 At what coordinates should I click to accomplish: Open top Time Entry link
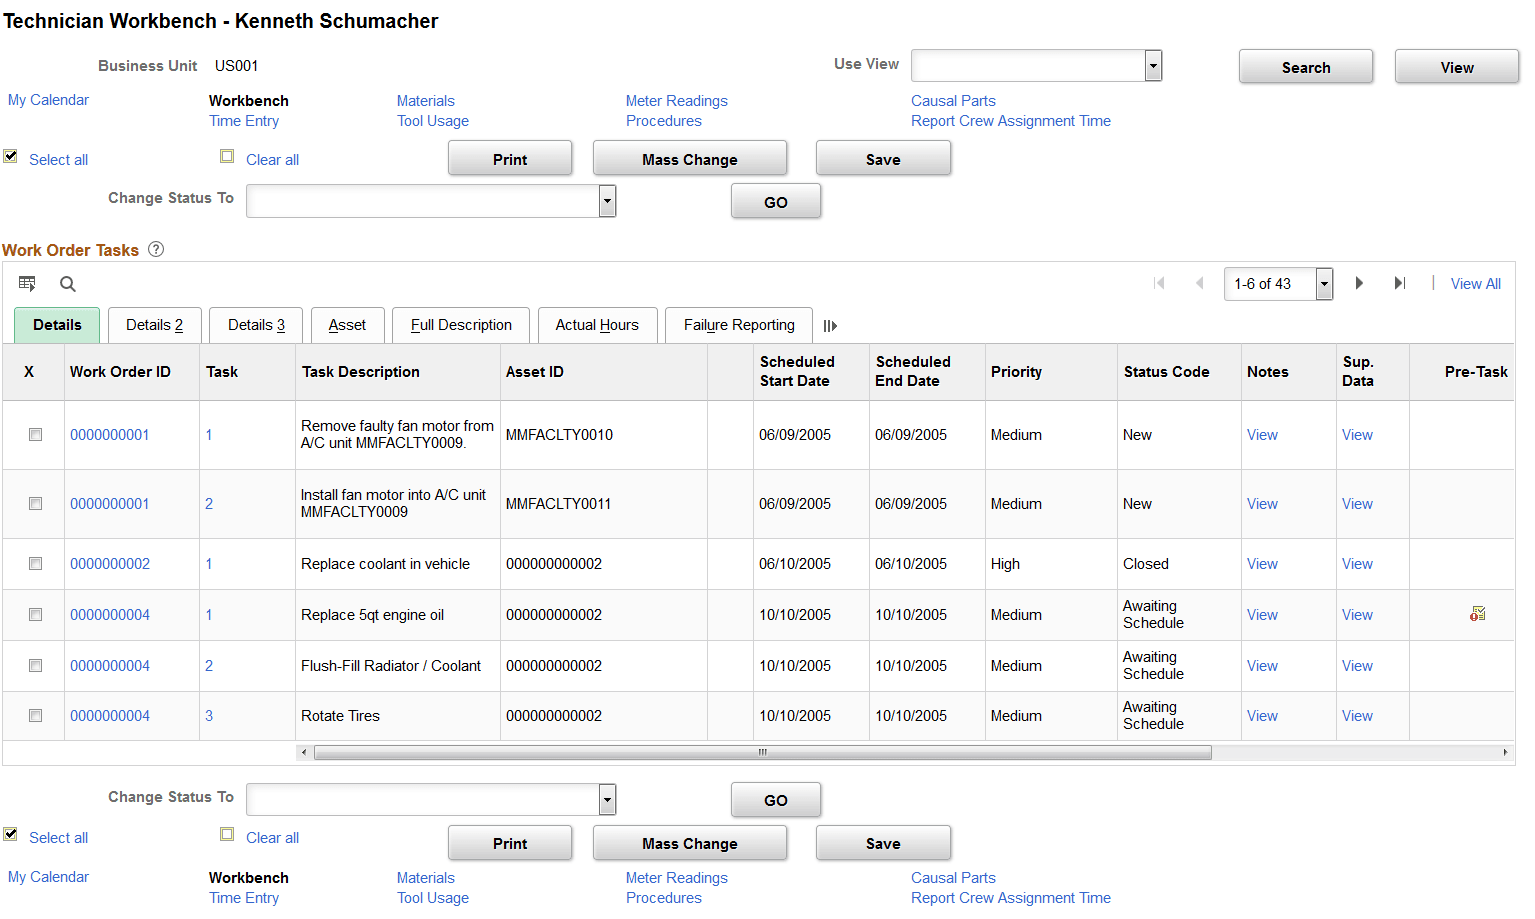244,121
